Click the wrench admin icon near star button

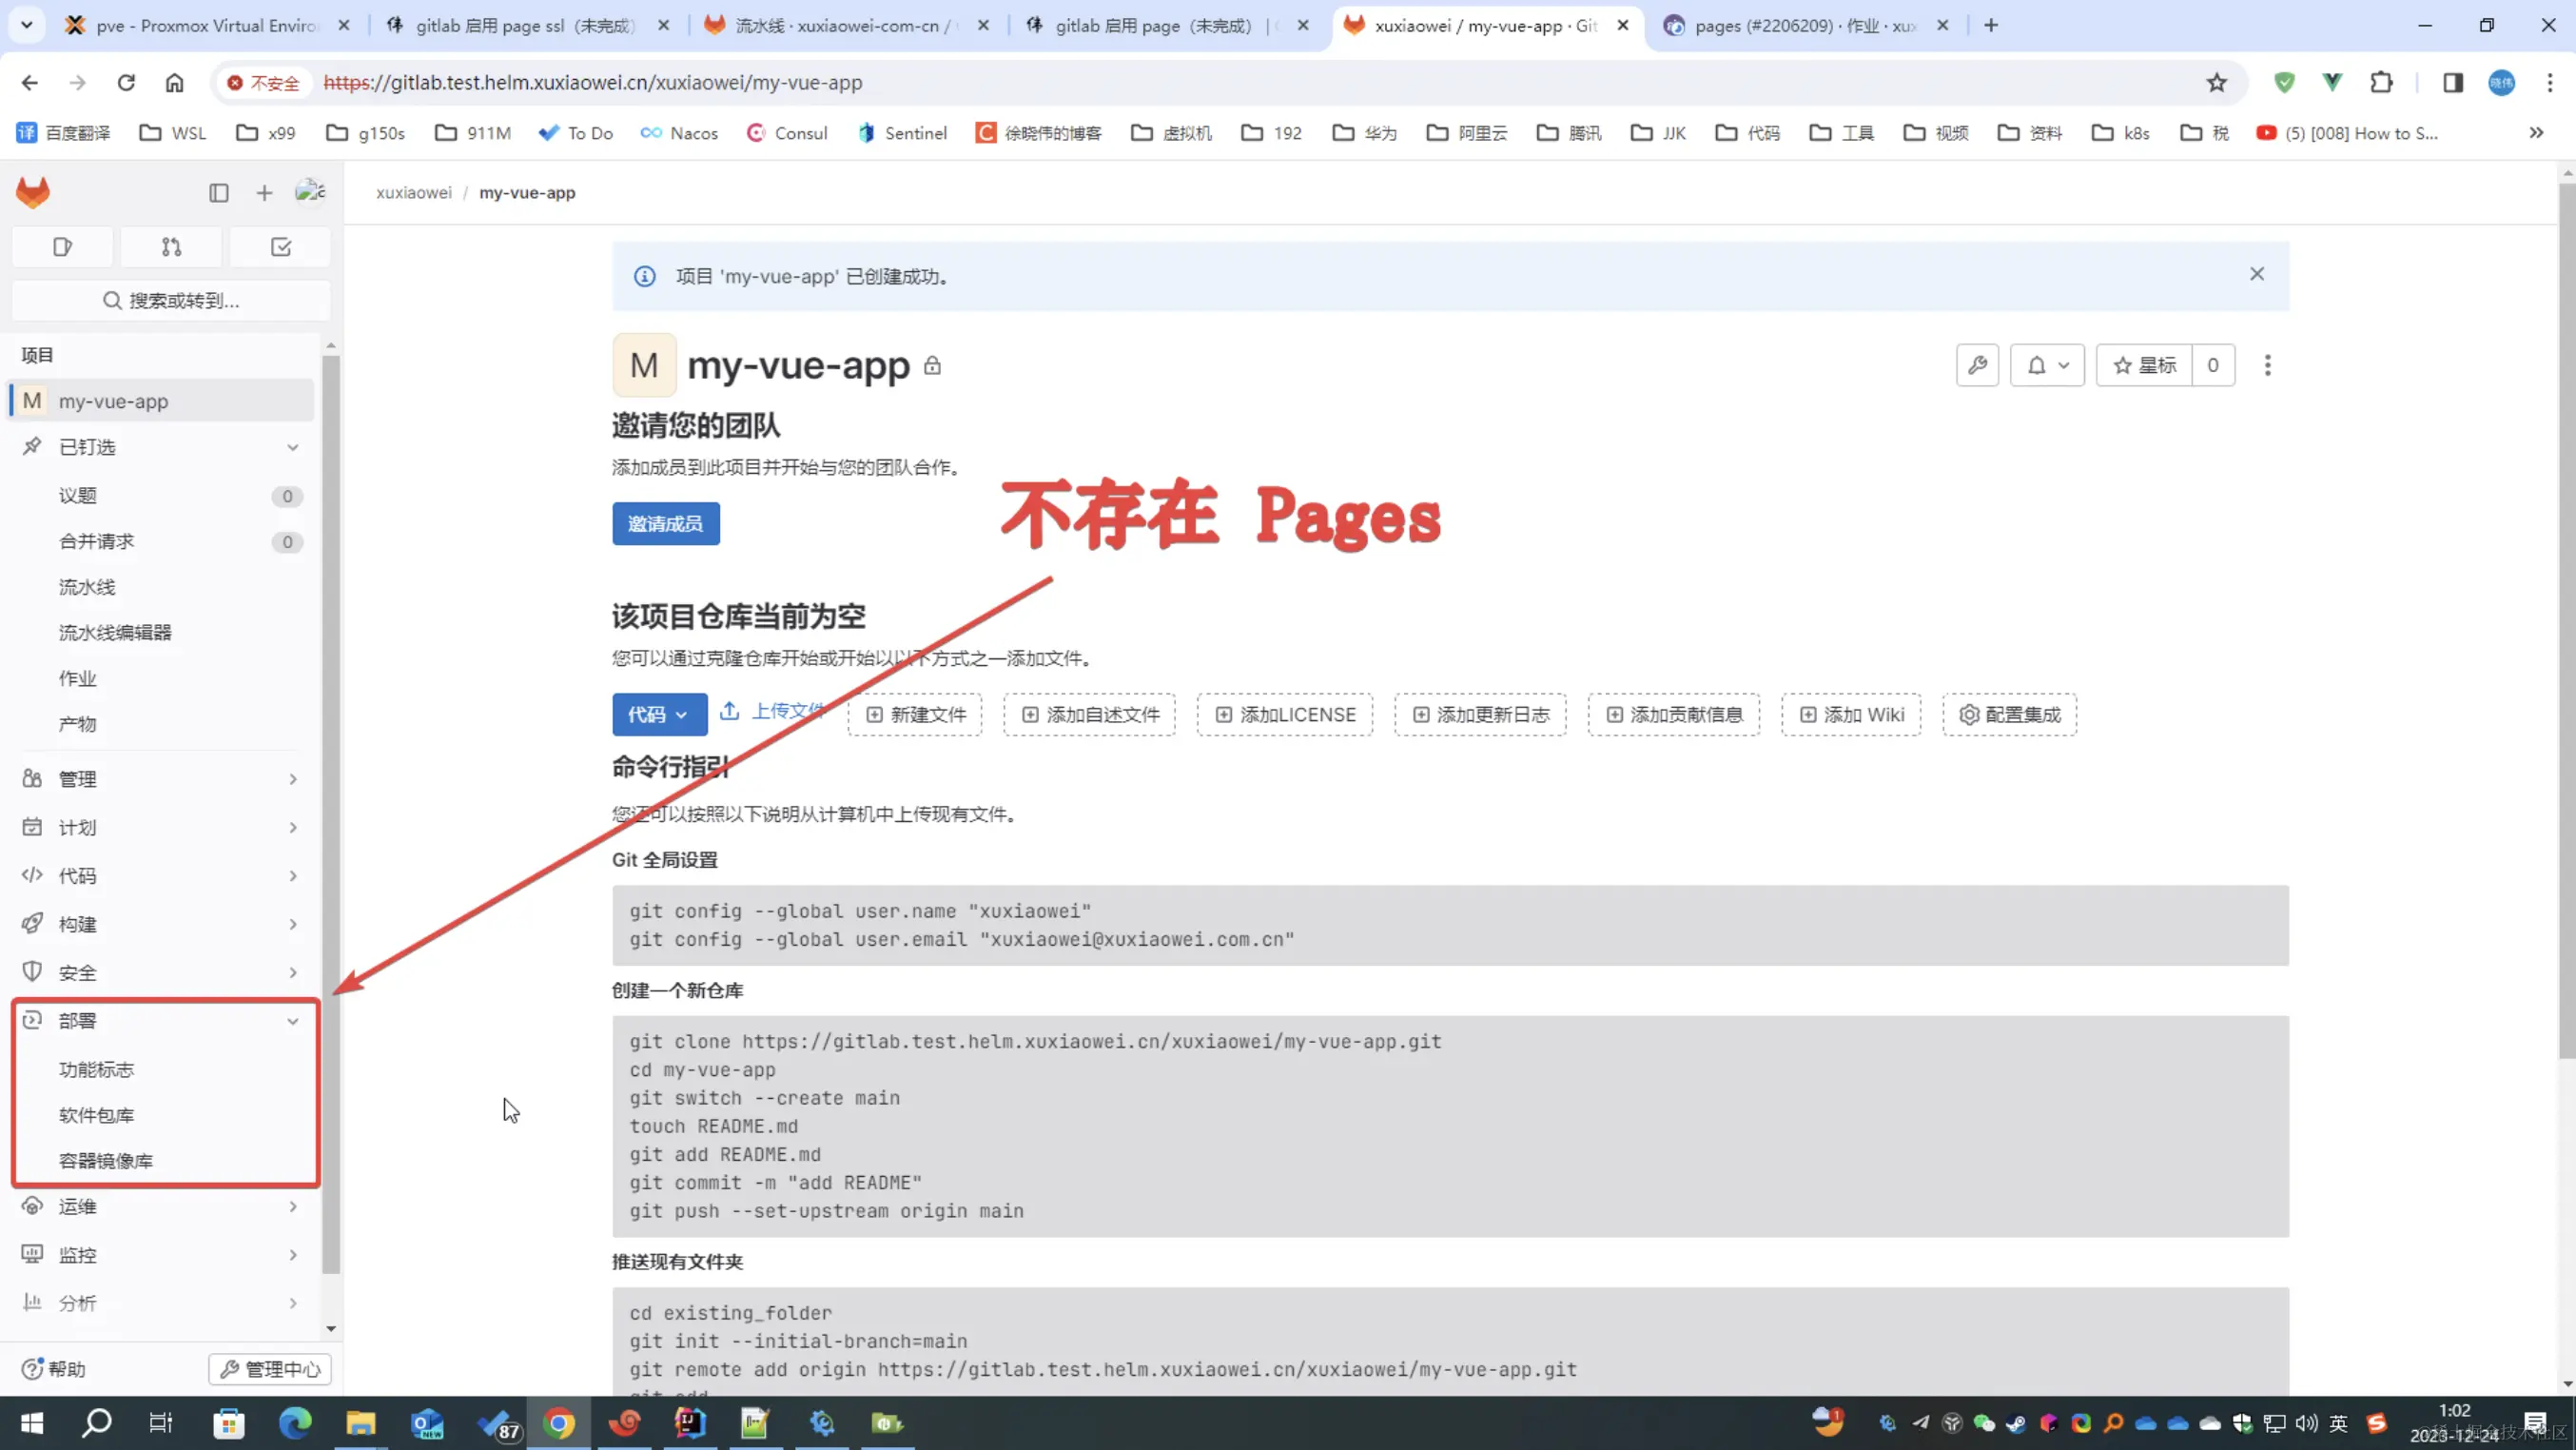[1977, 365]
